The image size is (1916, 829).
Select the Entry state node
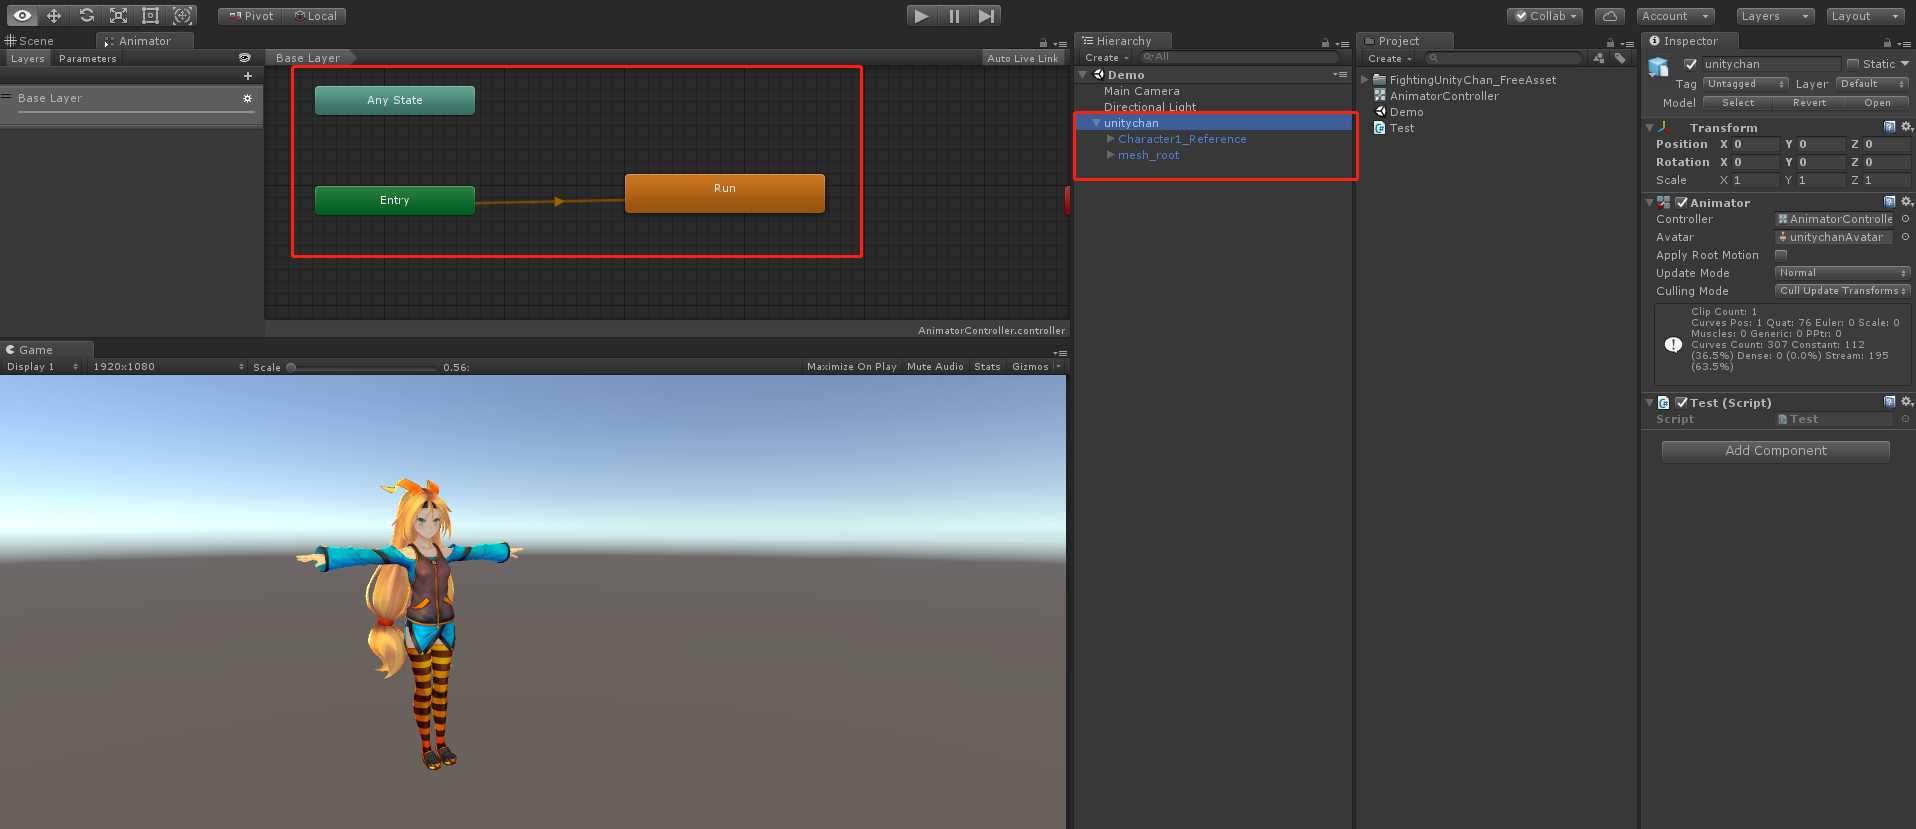(395, 200)
